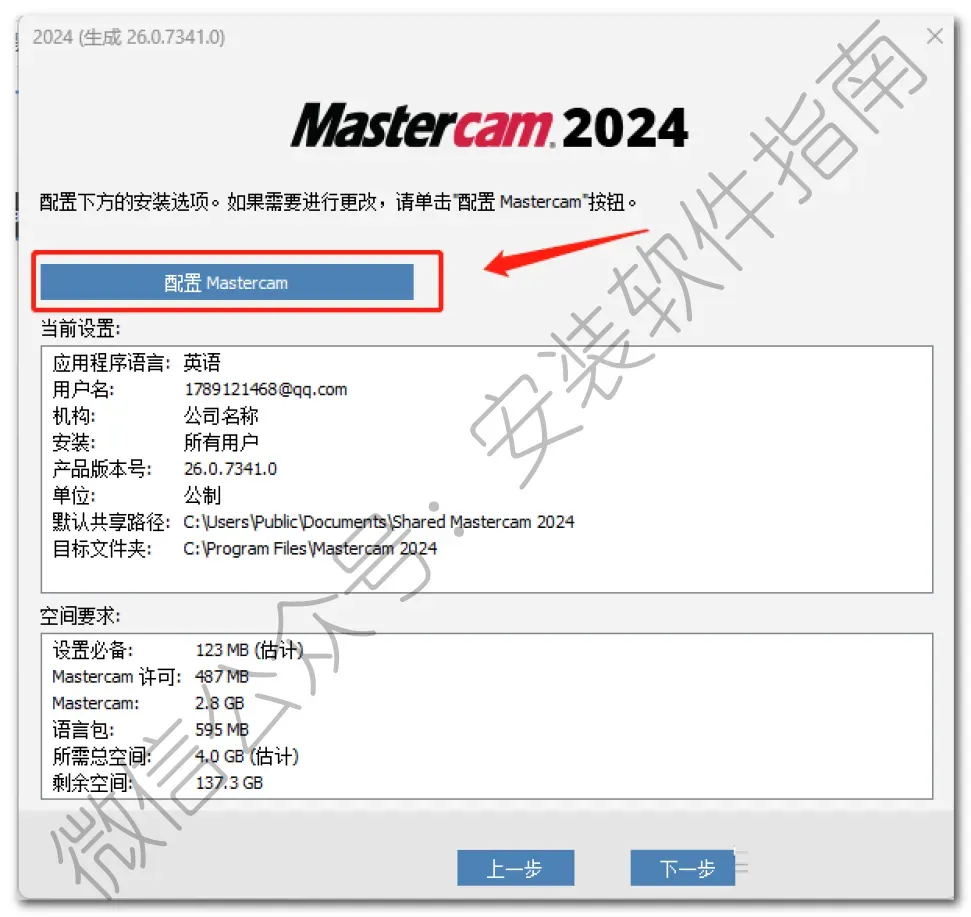Click the Mastercam 许可 487 MB line
Image resolution: width=971 pixels, height=917 pixels.
pyautogui.click(x=150, y=677)
